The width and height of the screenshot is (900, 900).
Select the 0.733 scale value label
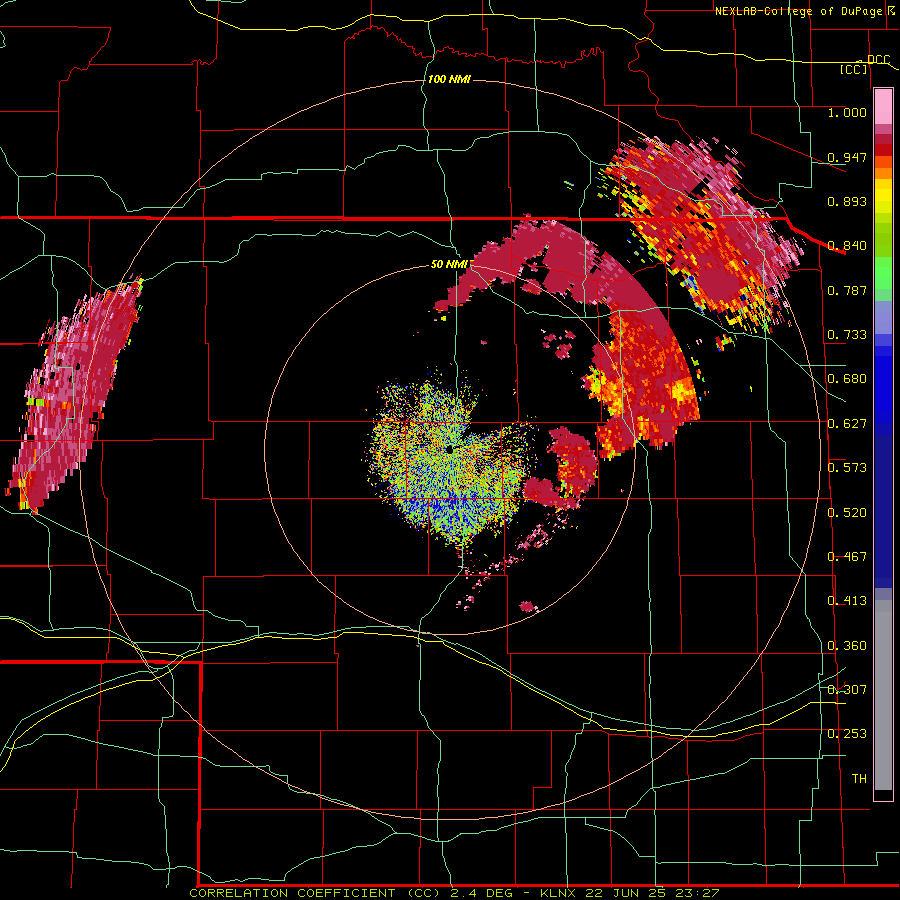click(x=847, y=335)
